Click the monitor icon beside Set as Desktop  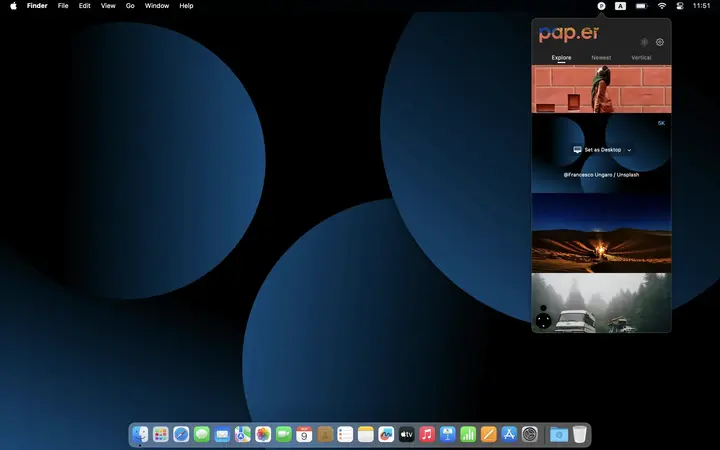[x=577, y=150]
